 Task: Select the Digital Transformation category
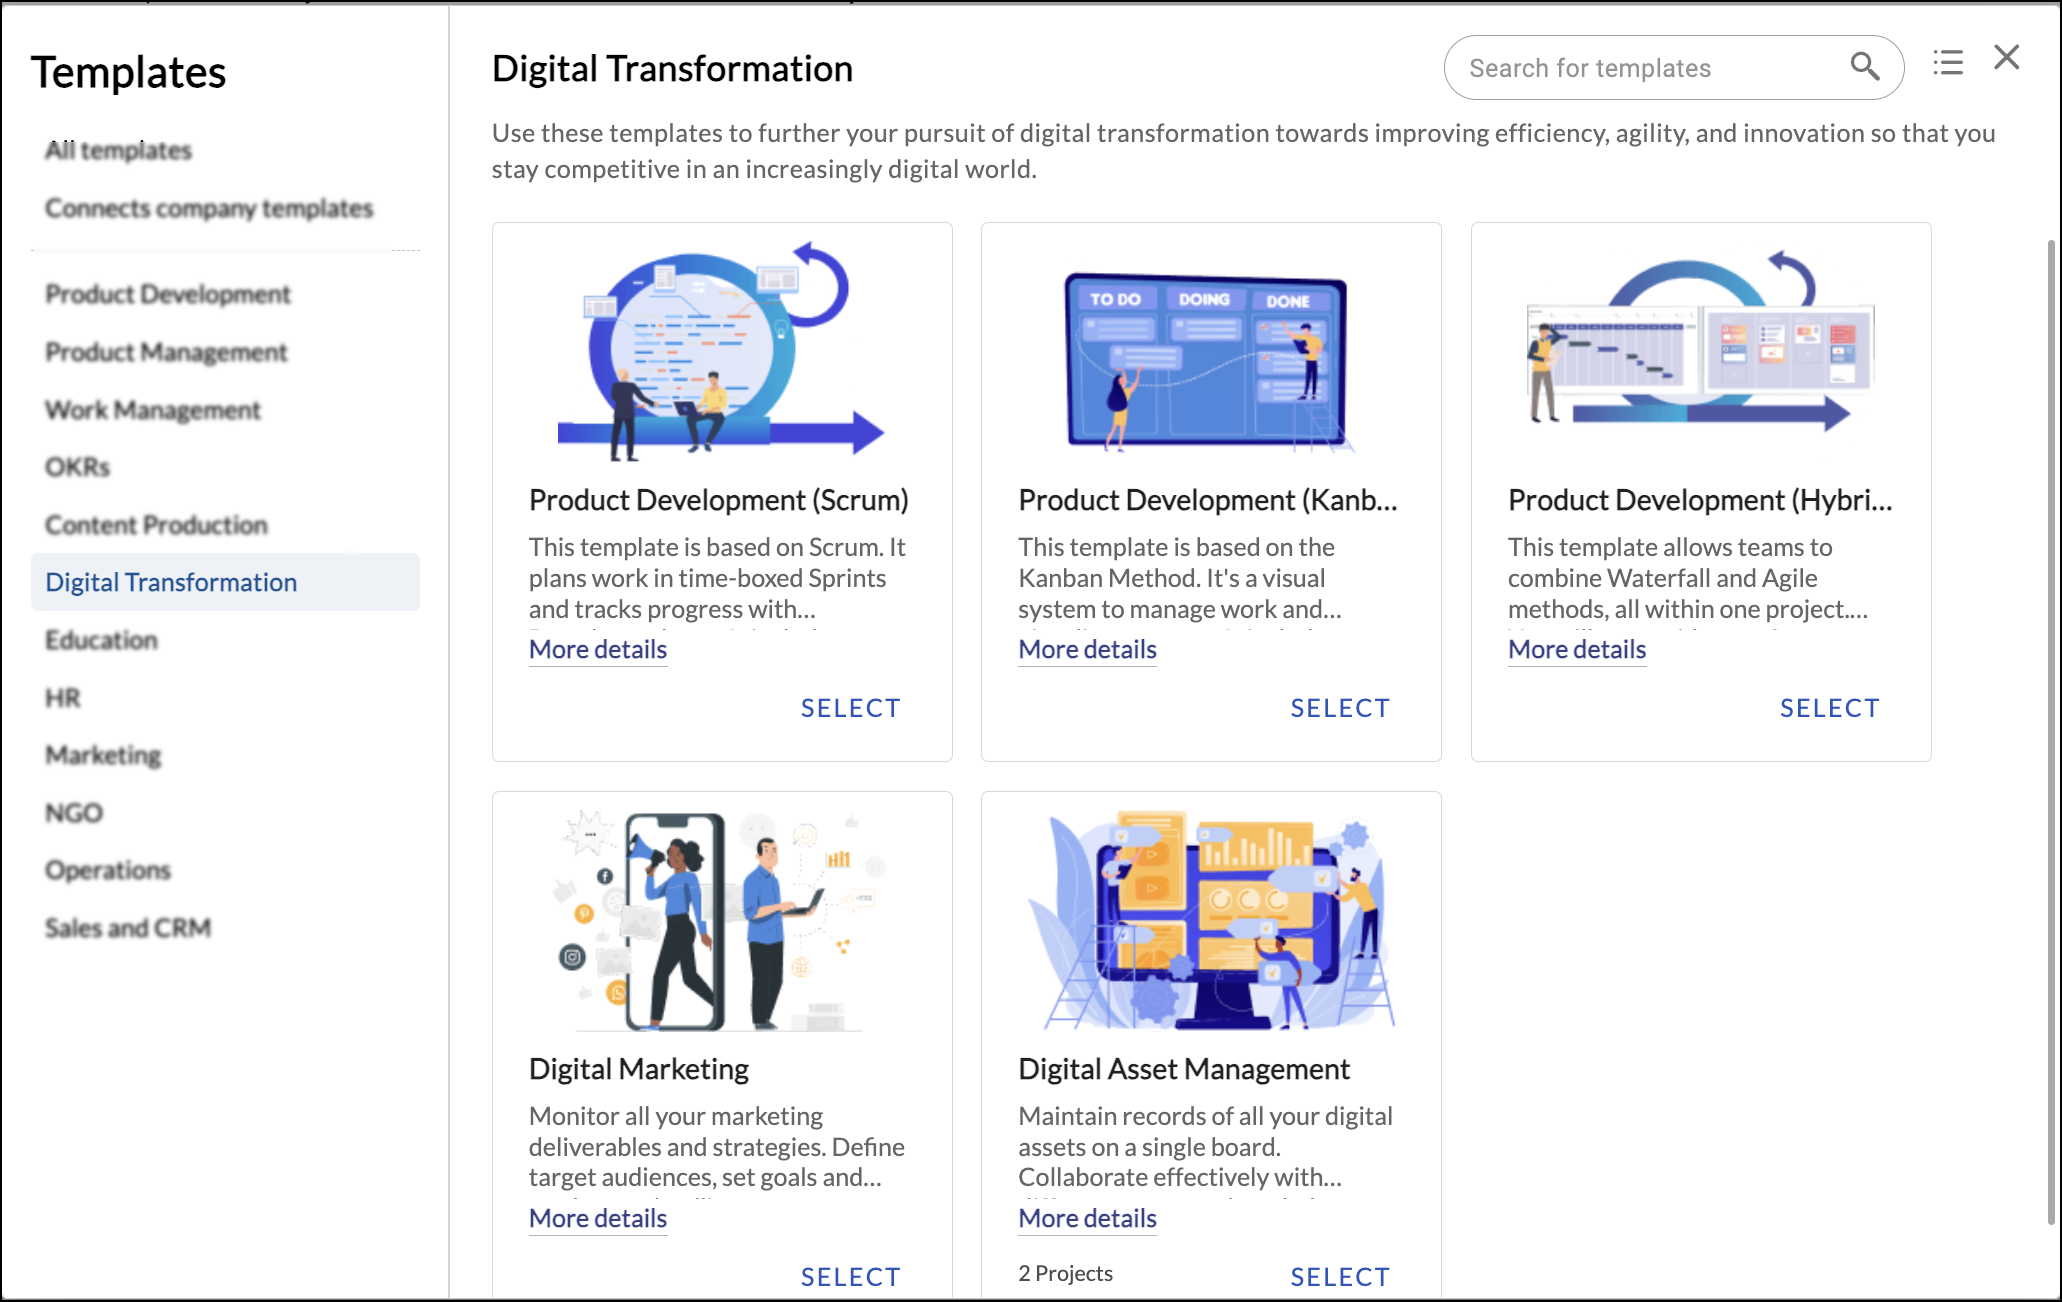(x=172, y=582)
